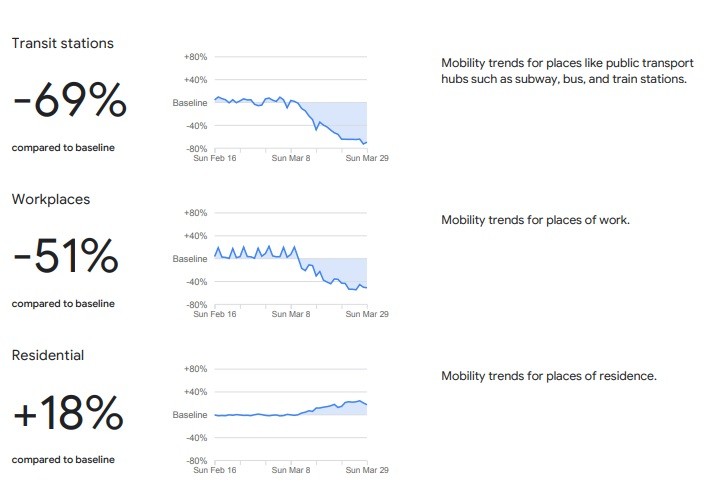The image size is (725, 497).
Task: Click the places of residence description
Action: point(548,376)
